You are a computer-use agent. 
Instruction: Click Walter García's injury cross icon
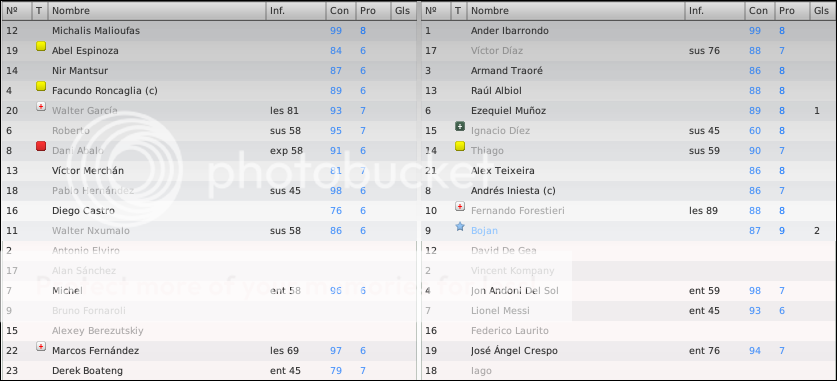(x=41, y=106)
